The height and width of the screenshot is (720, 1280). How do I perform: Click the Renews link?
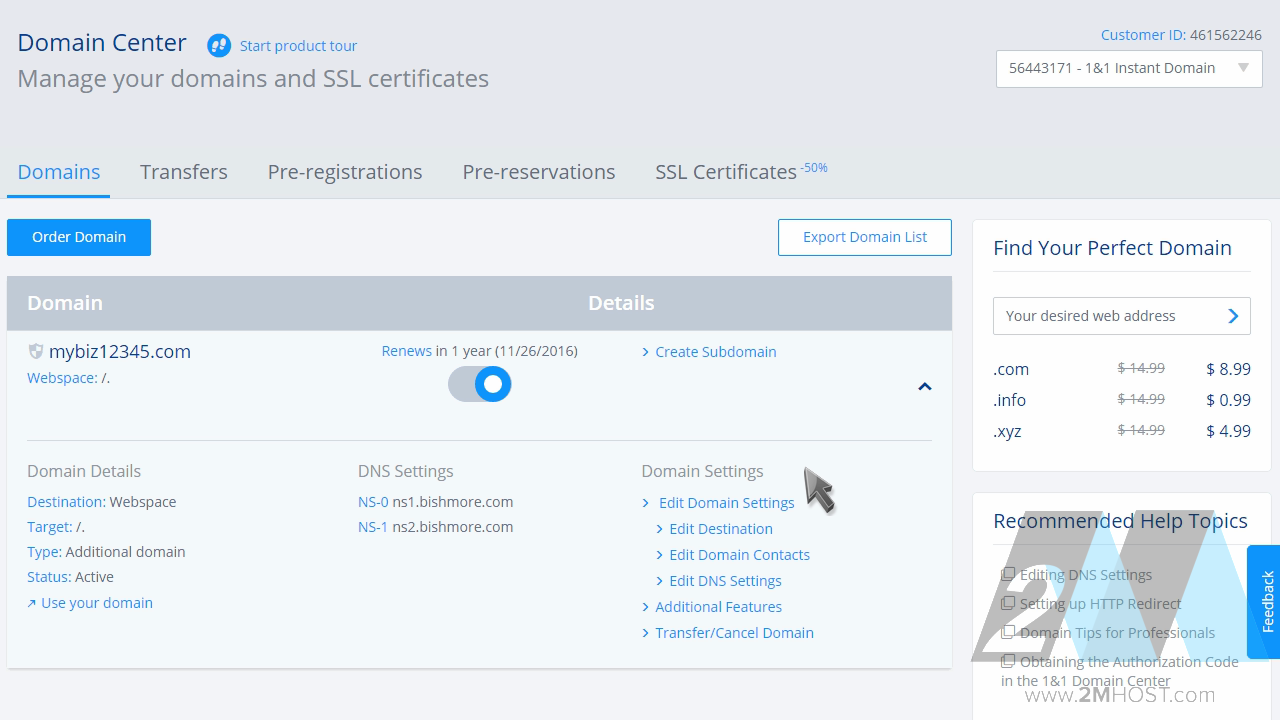click(x=407, y=351)
